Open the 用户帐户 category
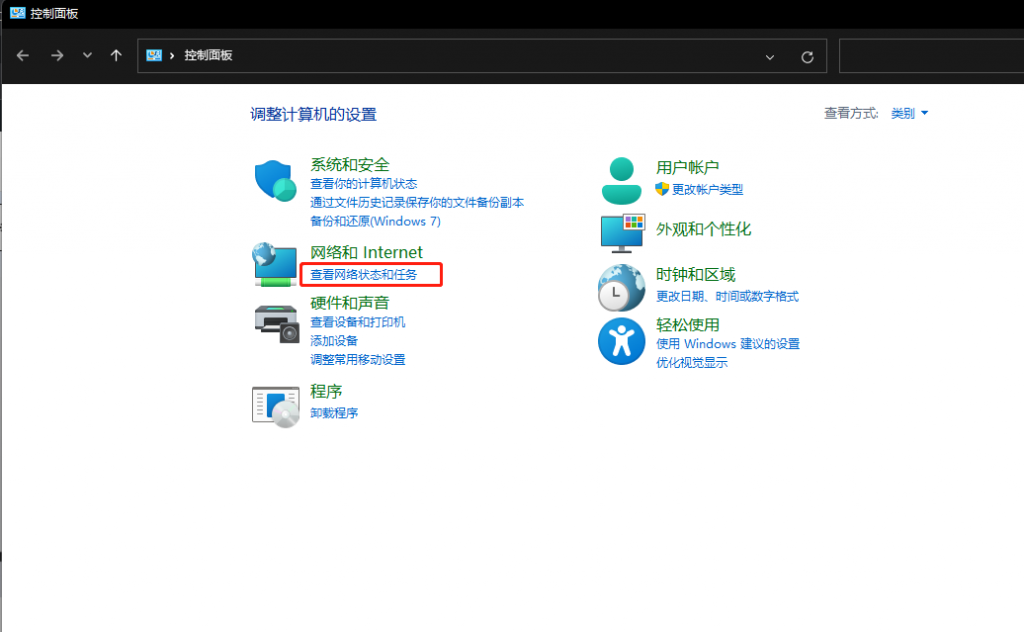This screenshot has height=632, width=1024. tap(687, 168)
